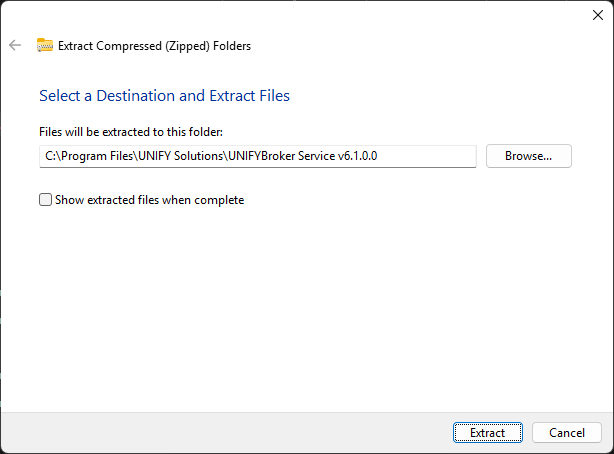This screenshot has width=614, height=454.
Task: Place cursor in empty space after path text
Action: [x=427, y=156]
